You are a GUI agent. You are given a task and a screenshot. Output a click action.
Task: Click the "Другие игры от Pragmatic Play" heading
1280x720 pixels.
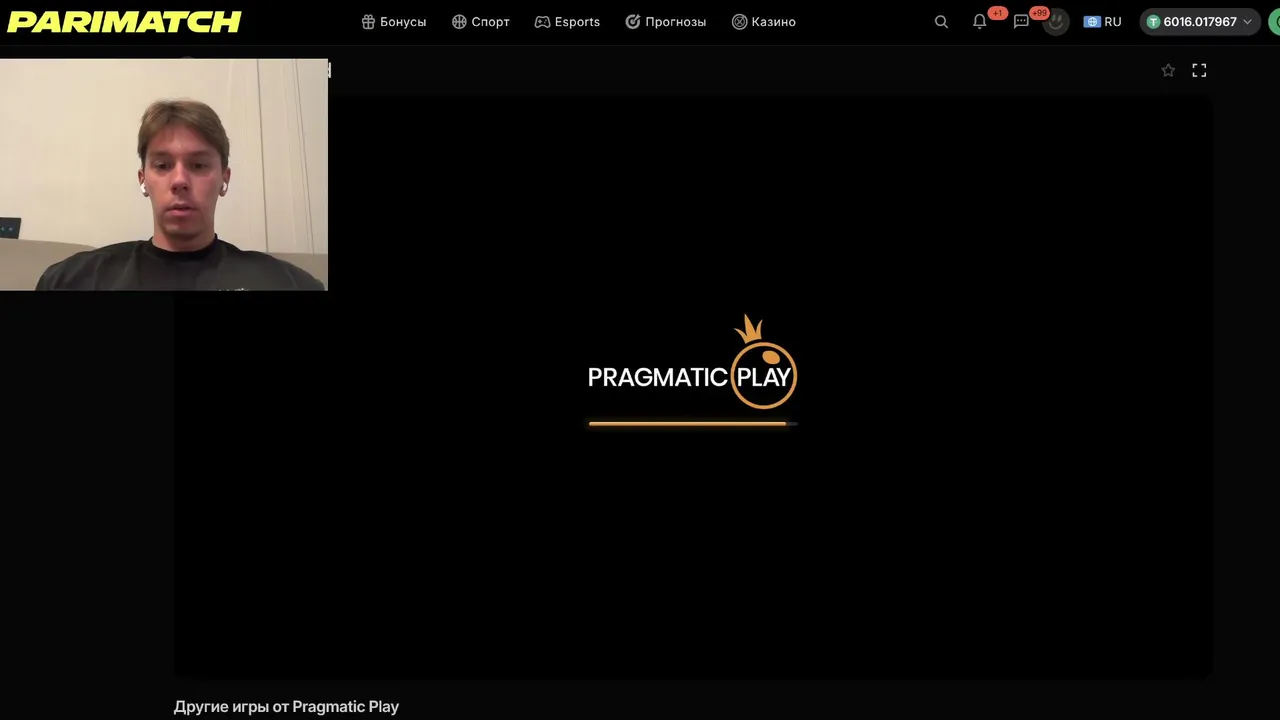click(x=286, y=707)
